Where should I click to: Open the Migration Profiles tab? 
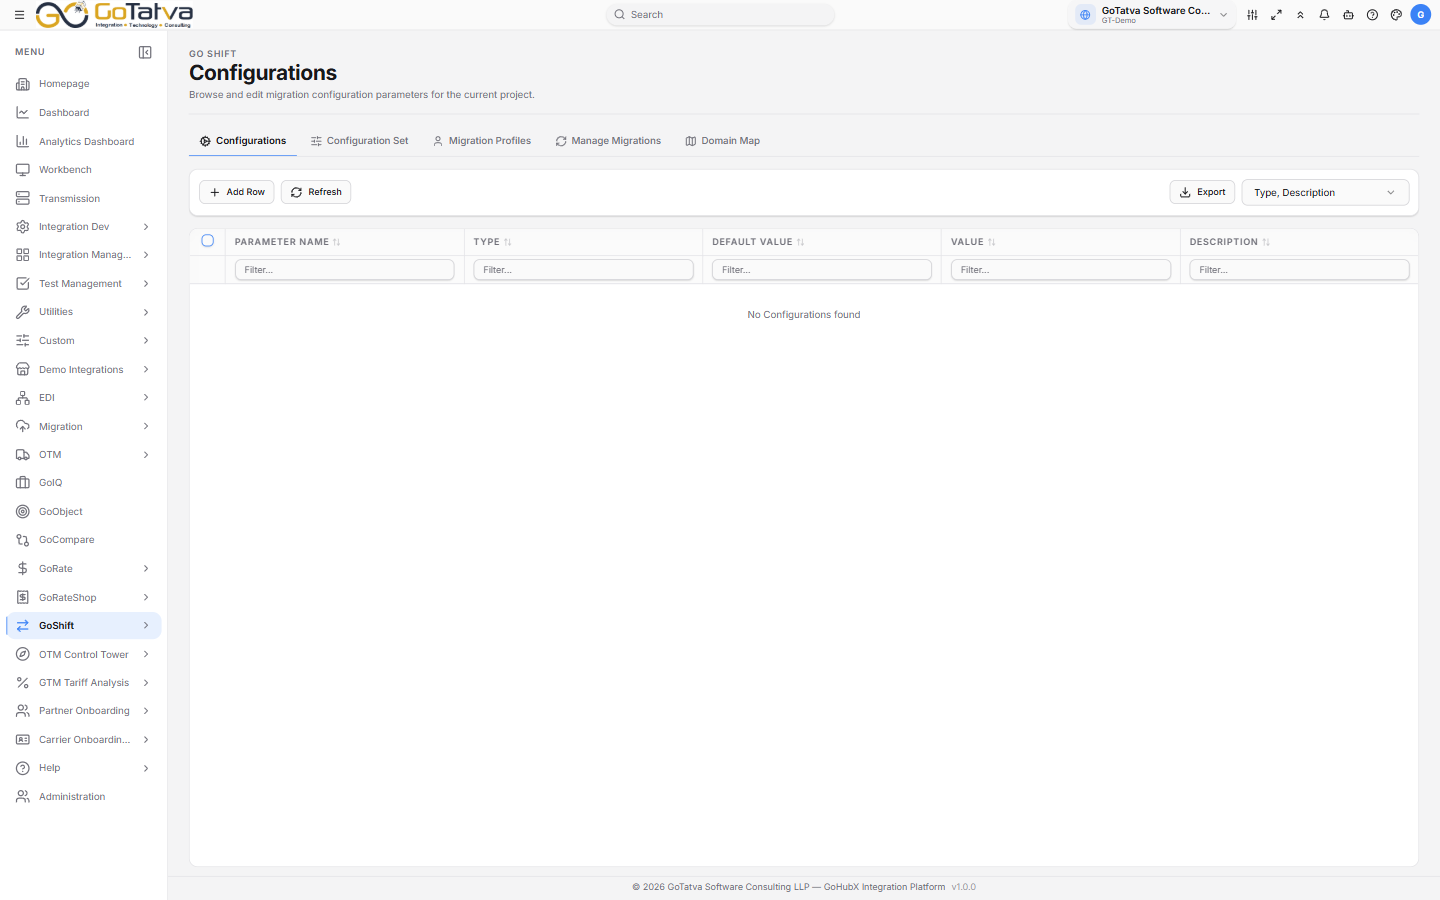[x=482, y=141]
